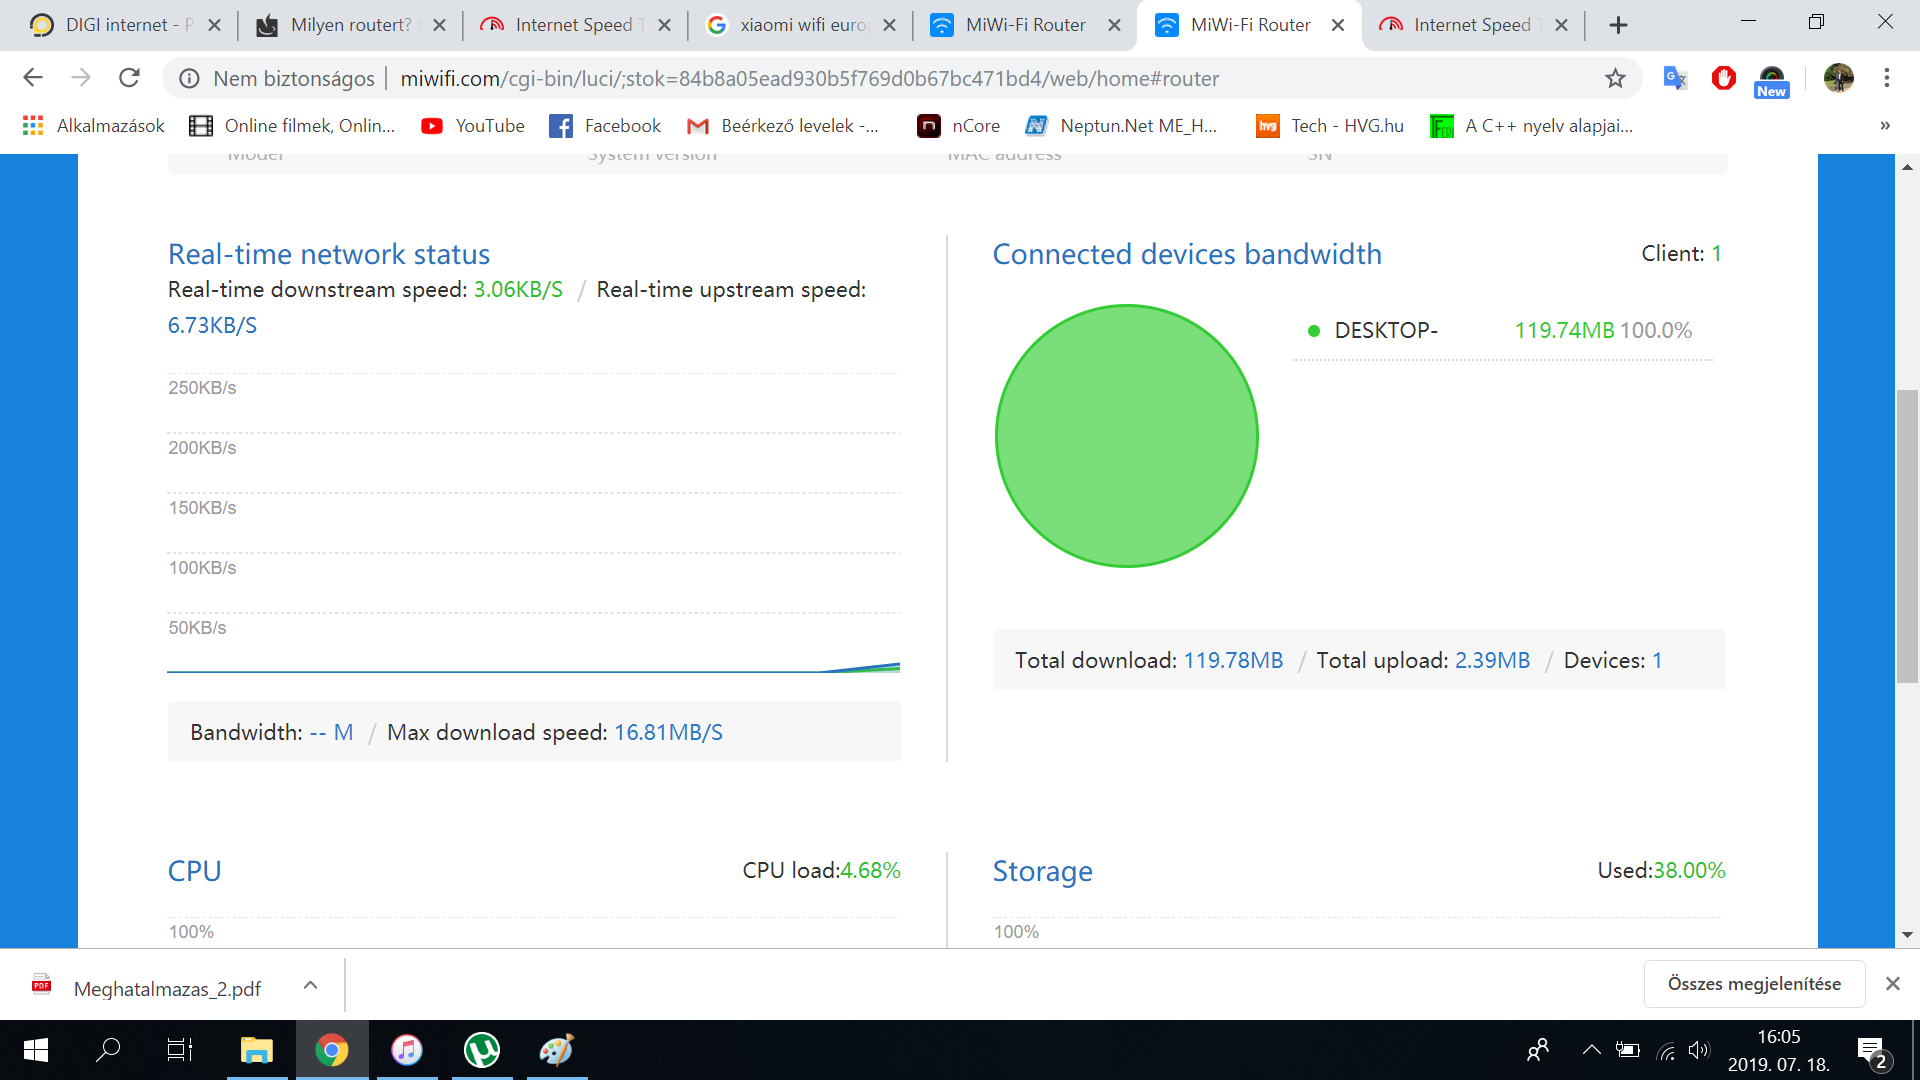Click the page vertical scrollbar thumb
The height and width of the screenshot is (1080, 1920).
pos(1907,535)
